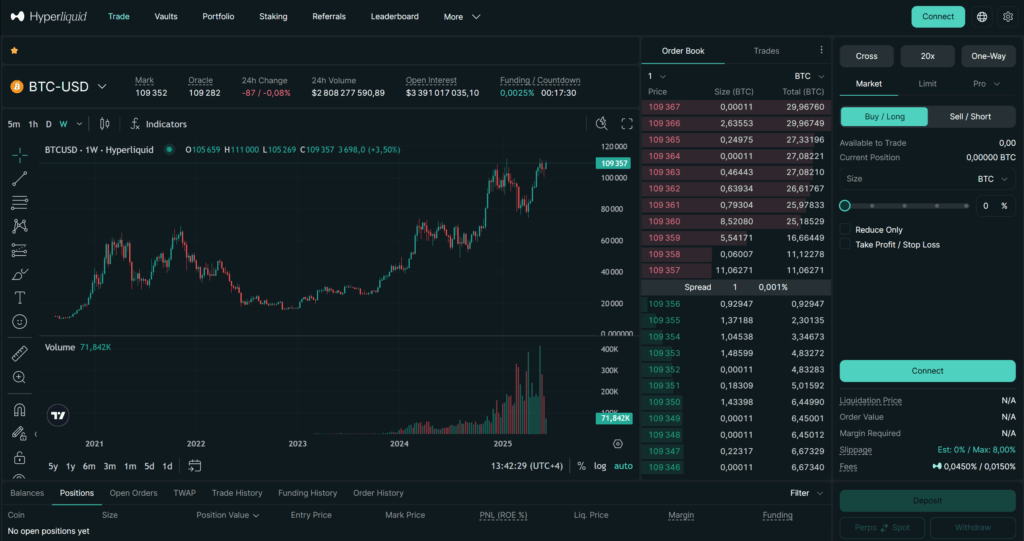Toggle stay in drawing mode pencil-lock icon
The height and width of the screenshot is (541, 1024).
tap(20, 433)
